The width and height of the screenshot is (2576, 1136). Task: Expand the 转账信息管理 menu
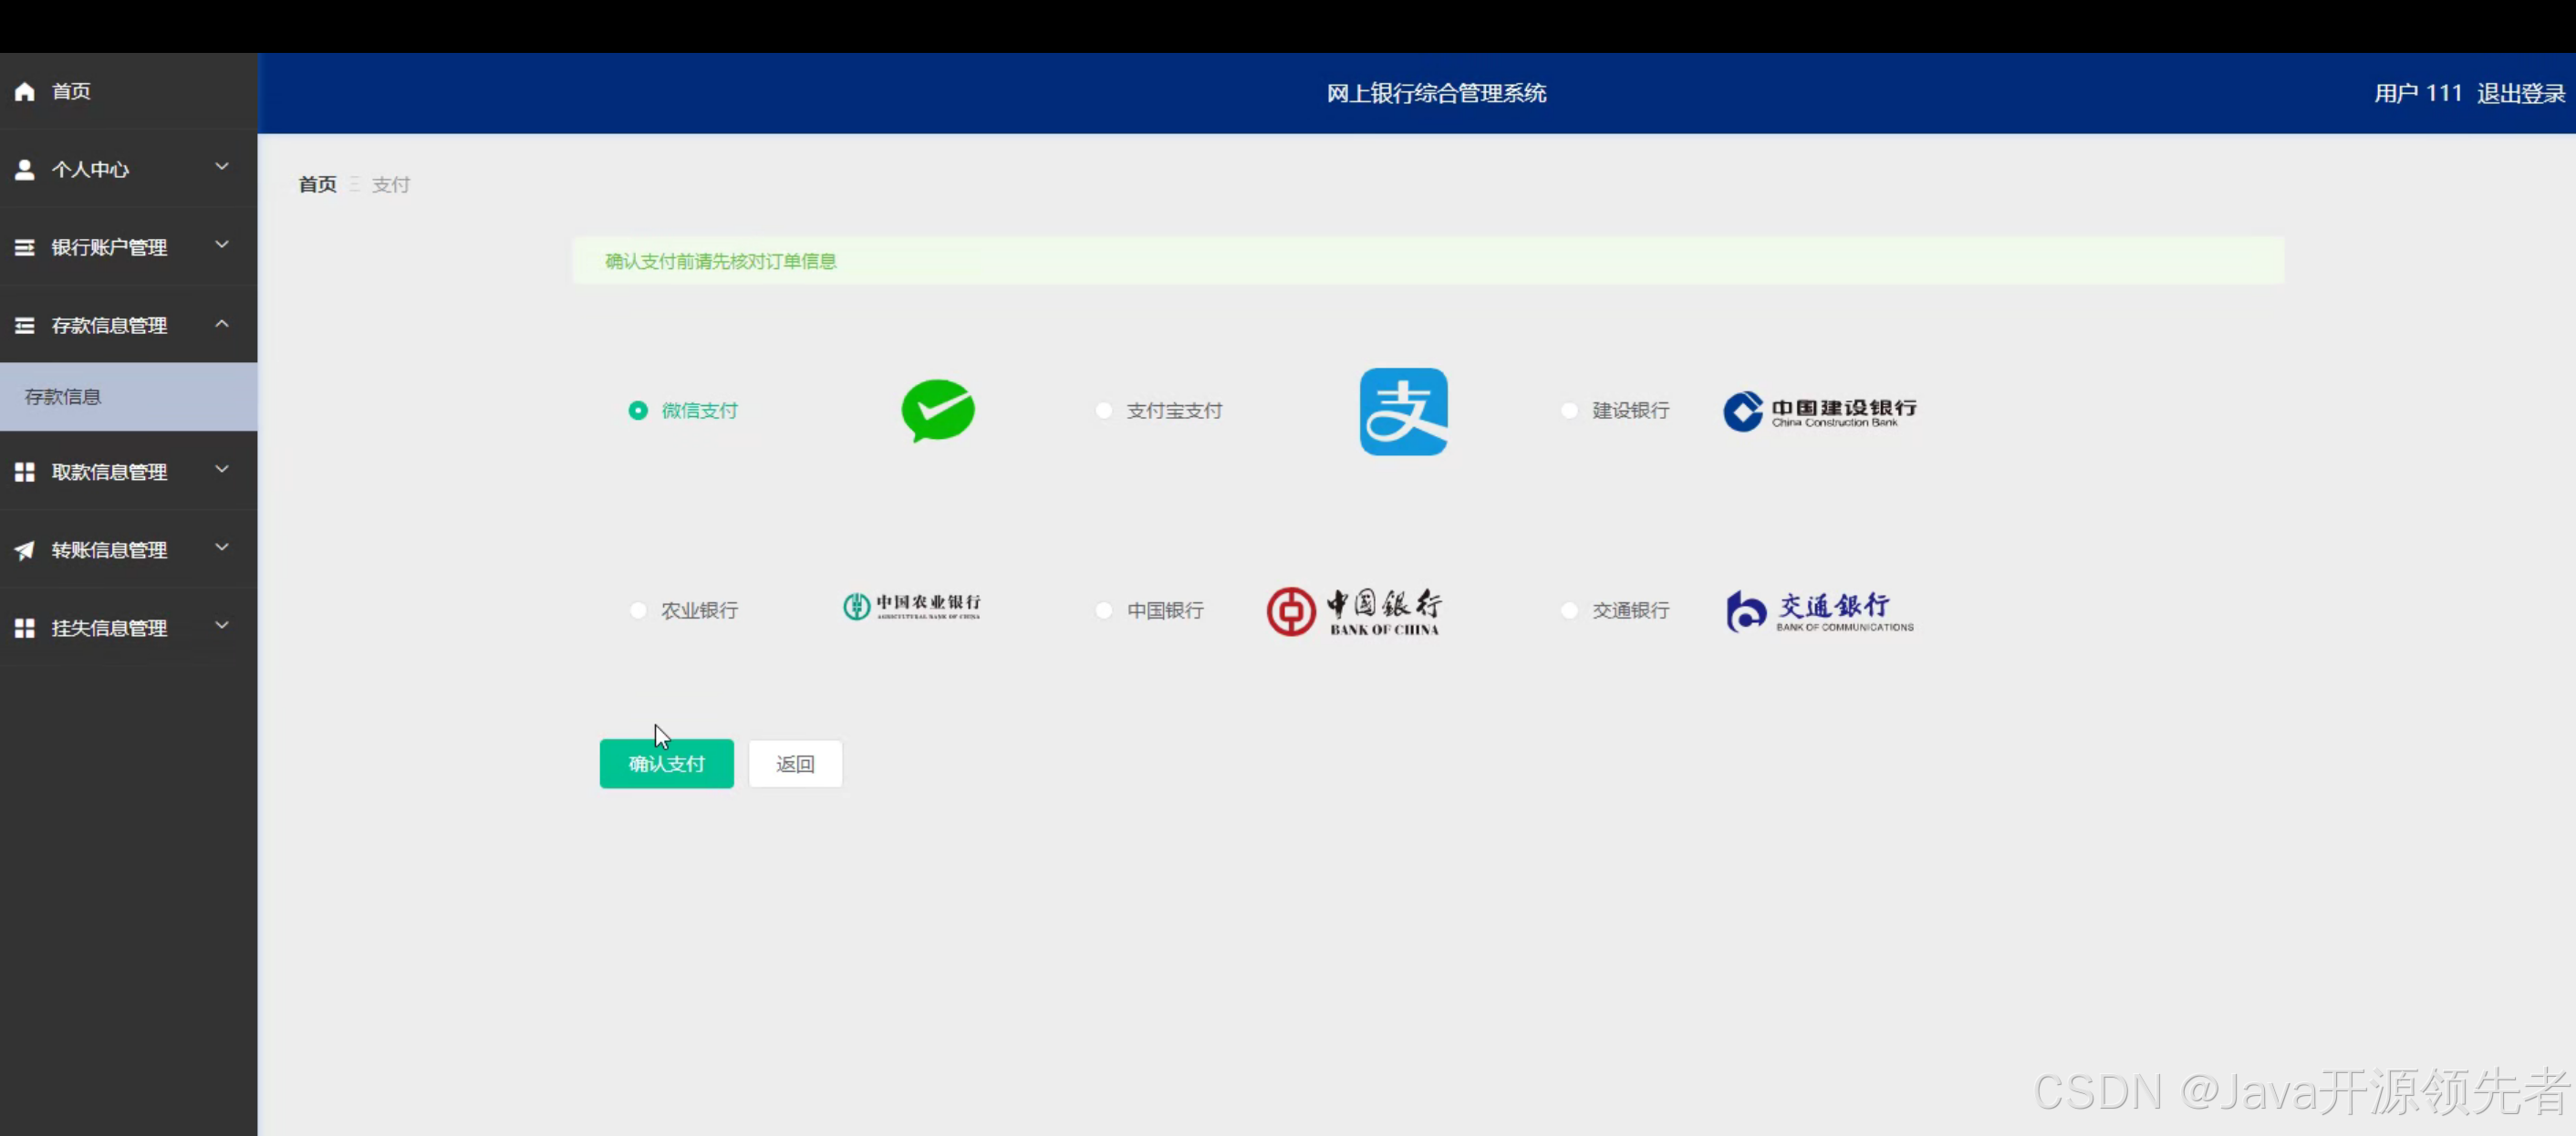(x=221, y=548)
